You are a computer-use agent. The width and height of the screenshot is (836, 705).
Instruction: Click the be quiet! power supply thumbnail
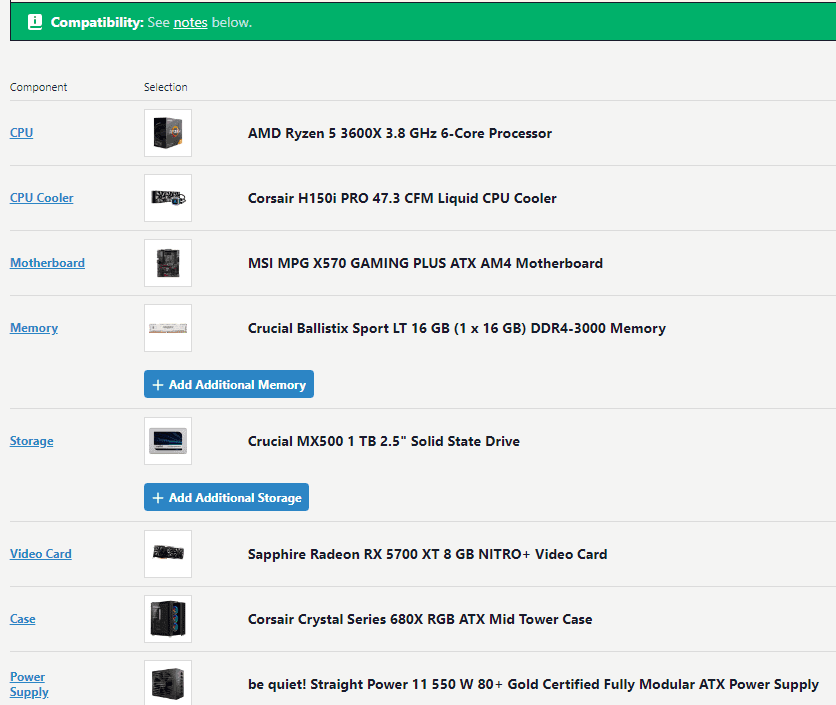click(168, 683)
